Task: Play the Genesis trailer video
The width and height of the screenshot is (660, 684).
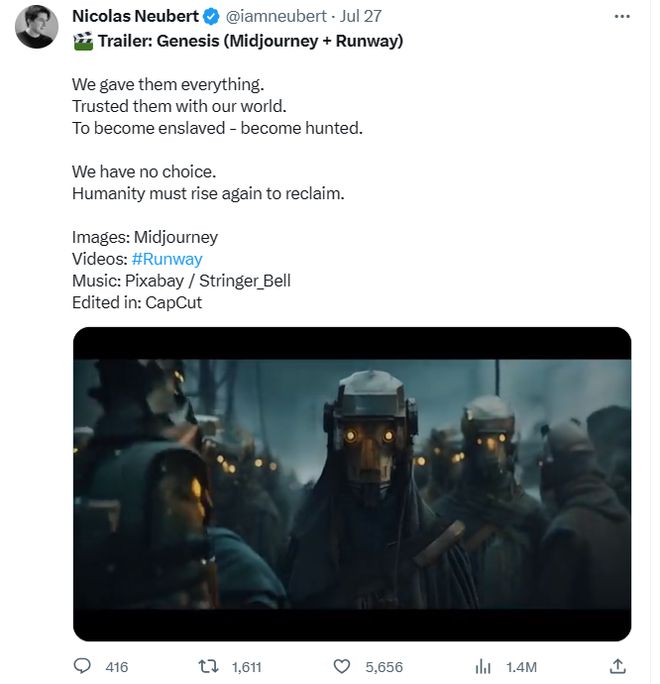Action: tap(352, 484)
